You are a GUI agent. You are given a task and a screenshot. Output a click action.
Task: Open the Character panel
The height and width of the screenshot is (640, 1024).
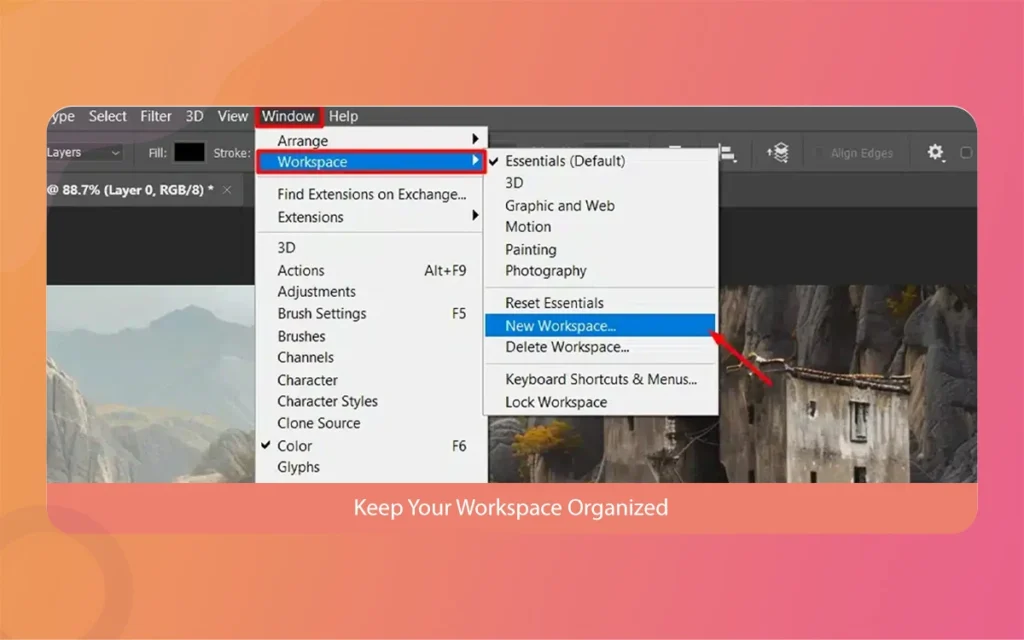pyautogui.click(x=371, y=380)
